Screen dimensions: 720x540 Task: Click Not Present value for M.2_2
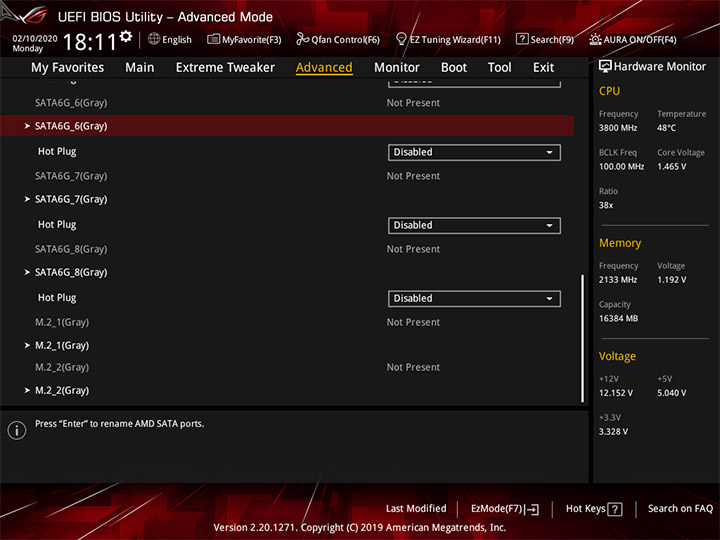413,367
